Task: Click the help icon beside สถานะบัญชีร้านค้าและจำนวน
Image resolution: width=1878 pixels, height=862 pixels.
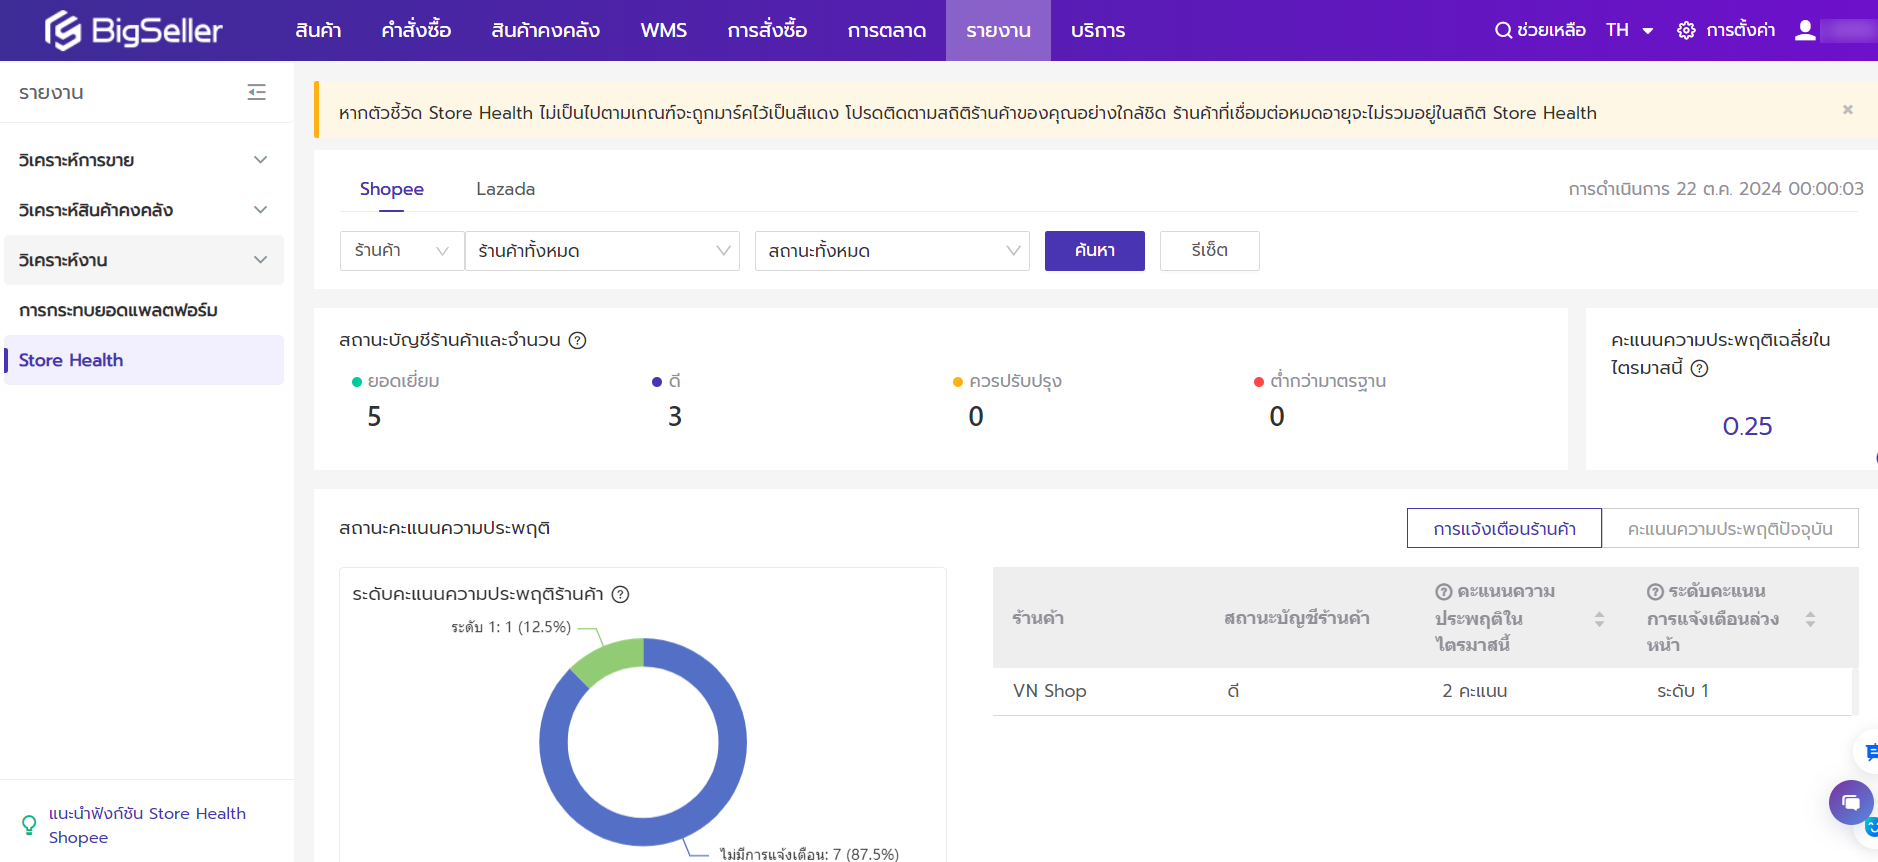Action: click(577, 340)
